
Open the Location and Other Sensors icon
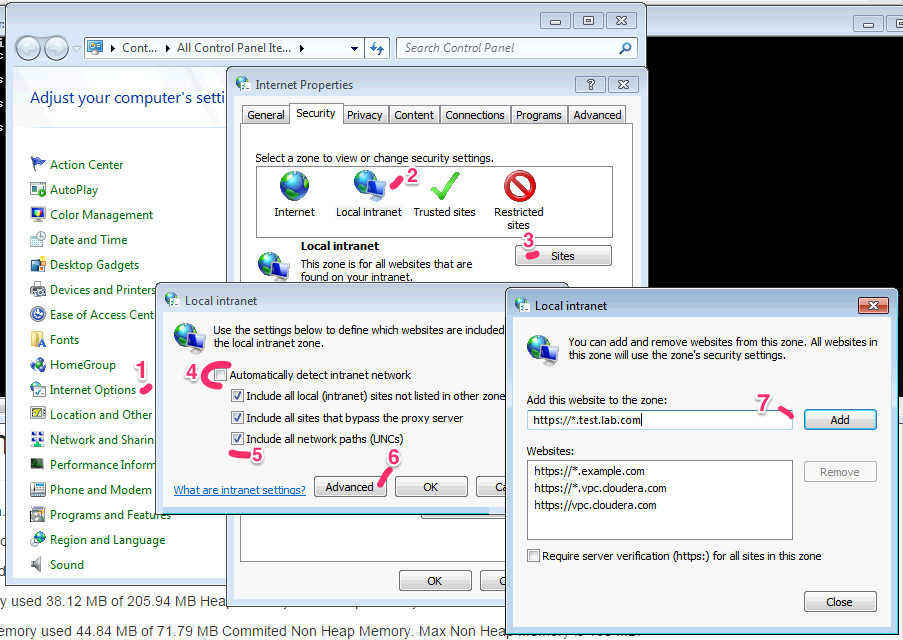[38, 414]
